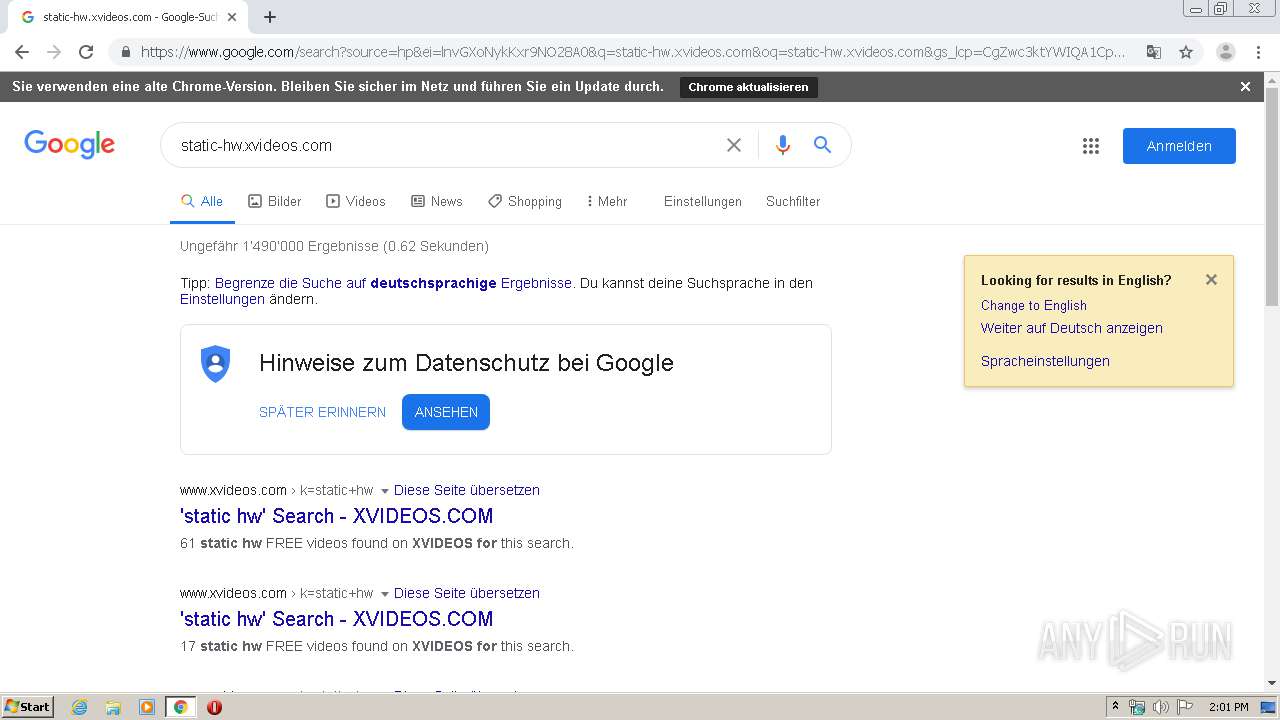Viewport: 1280px width, 720px height.
Task: Open the file explorer taskbar icon
Action: pos(113,707)
